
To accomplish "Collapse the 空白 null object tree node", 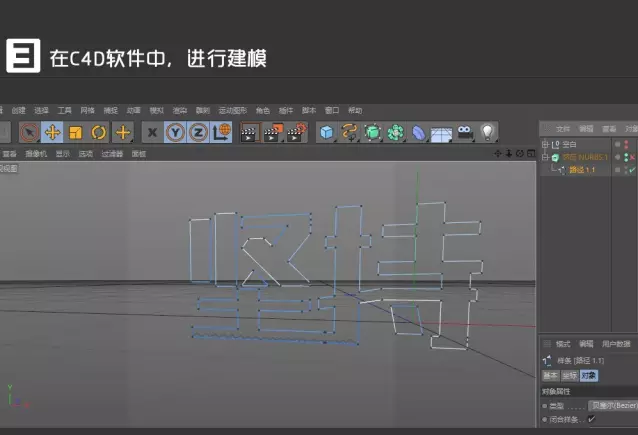I will tap(545, 144).
